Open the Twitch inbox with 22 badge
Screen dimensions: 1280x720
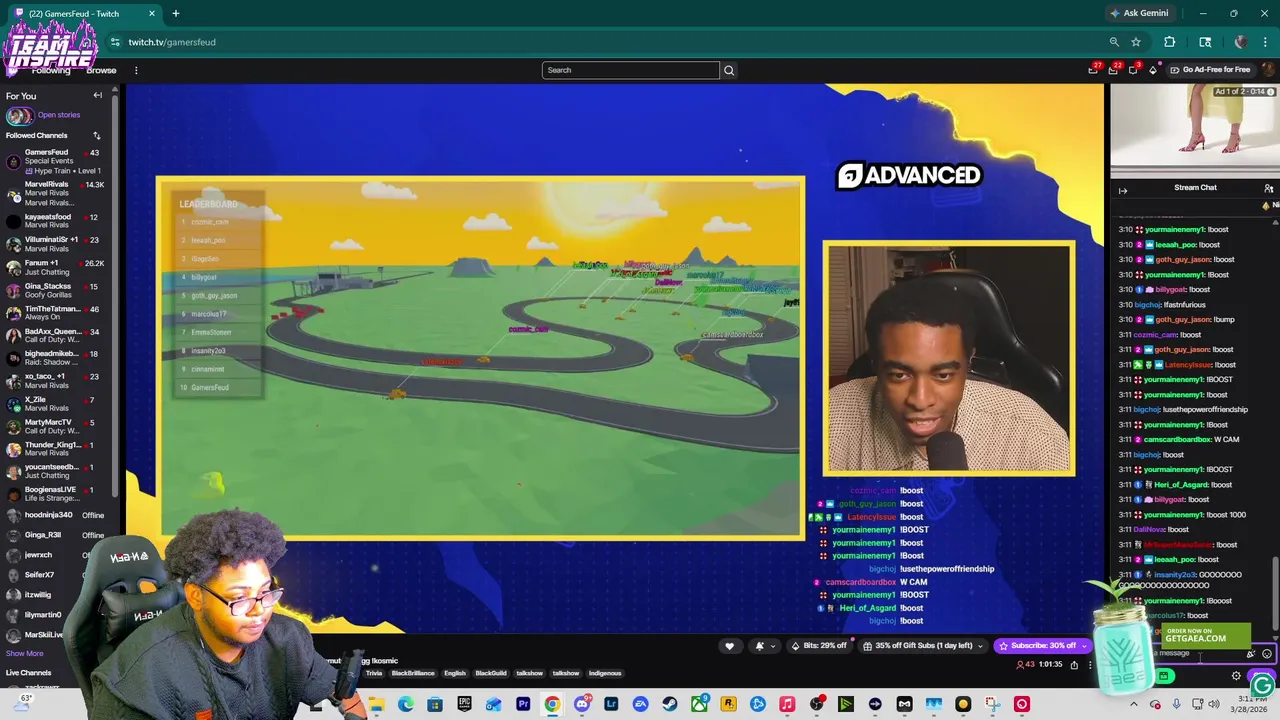pos(1113,70)
